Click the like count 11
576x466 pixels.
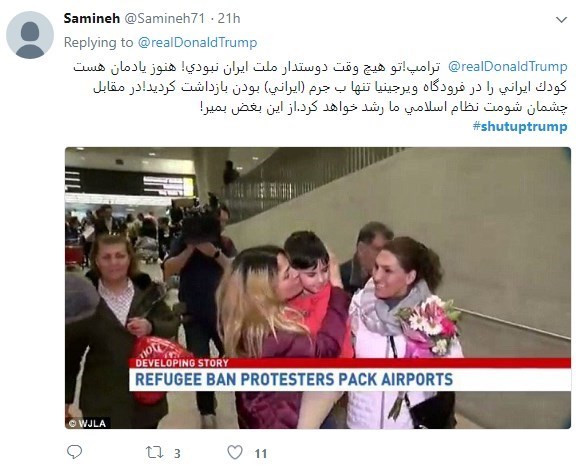point(261,454)
